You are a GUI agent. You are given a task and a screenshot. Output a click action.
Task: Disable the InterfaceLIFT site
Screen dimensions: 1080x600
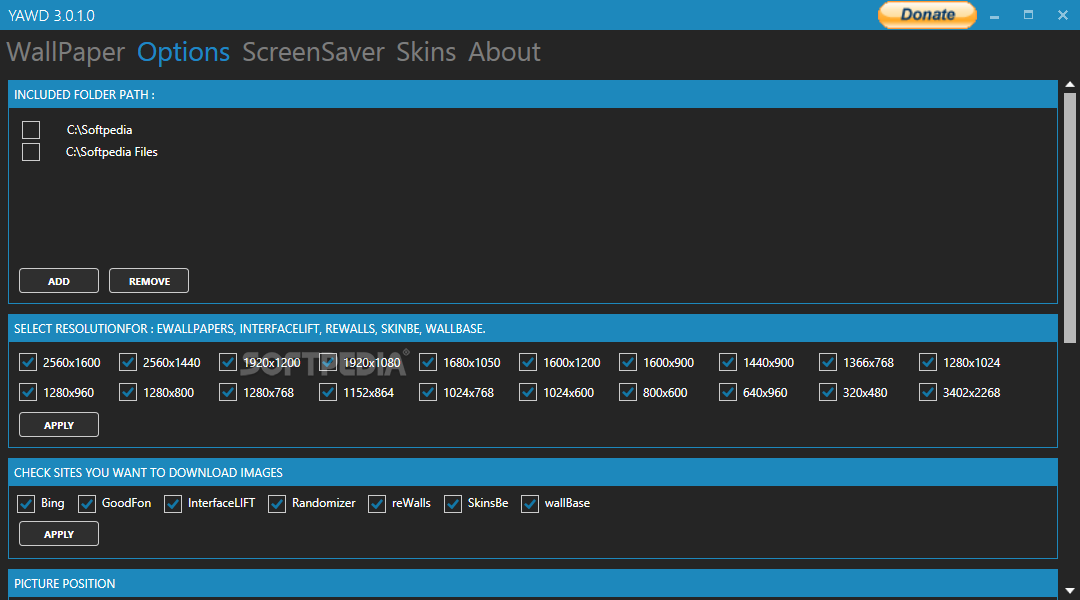tap(173, 504)
